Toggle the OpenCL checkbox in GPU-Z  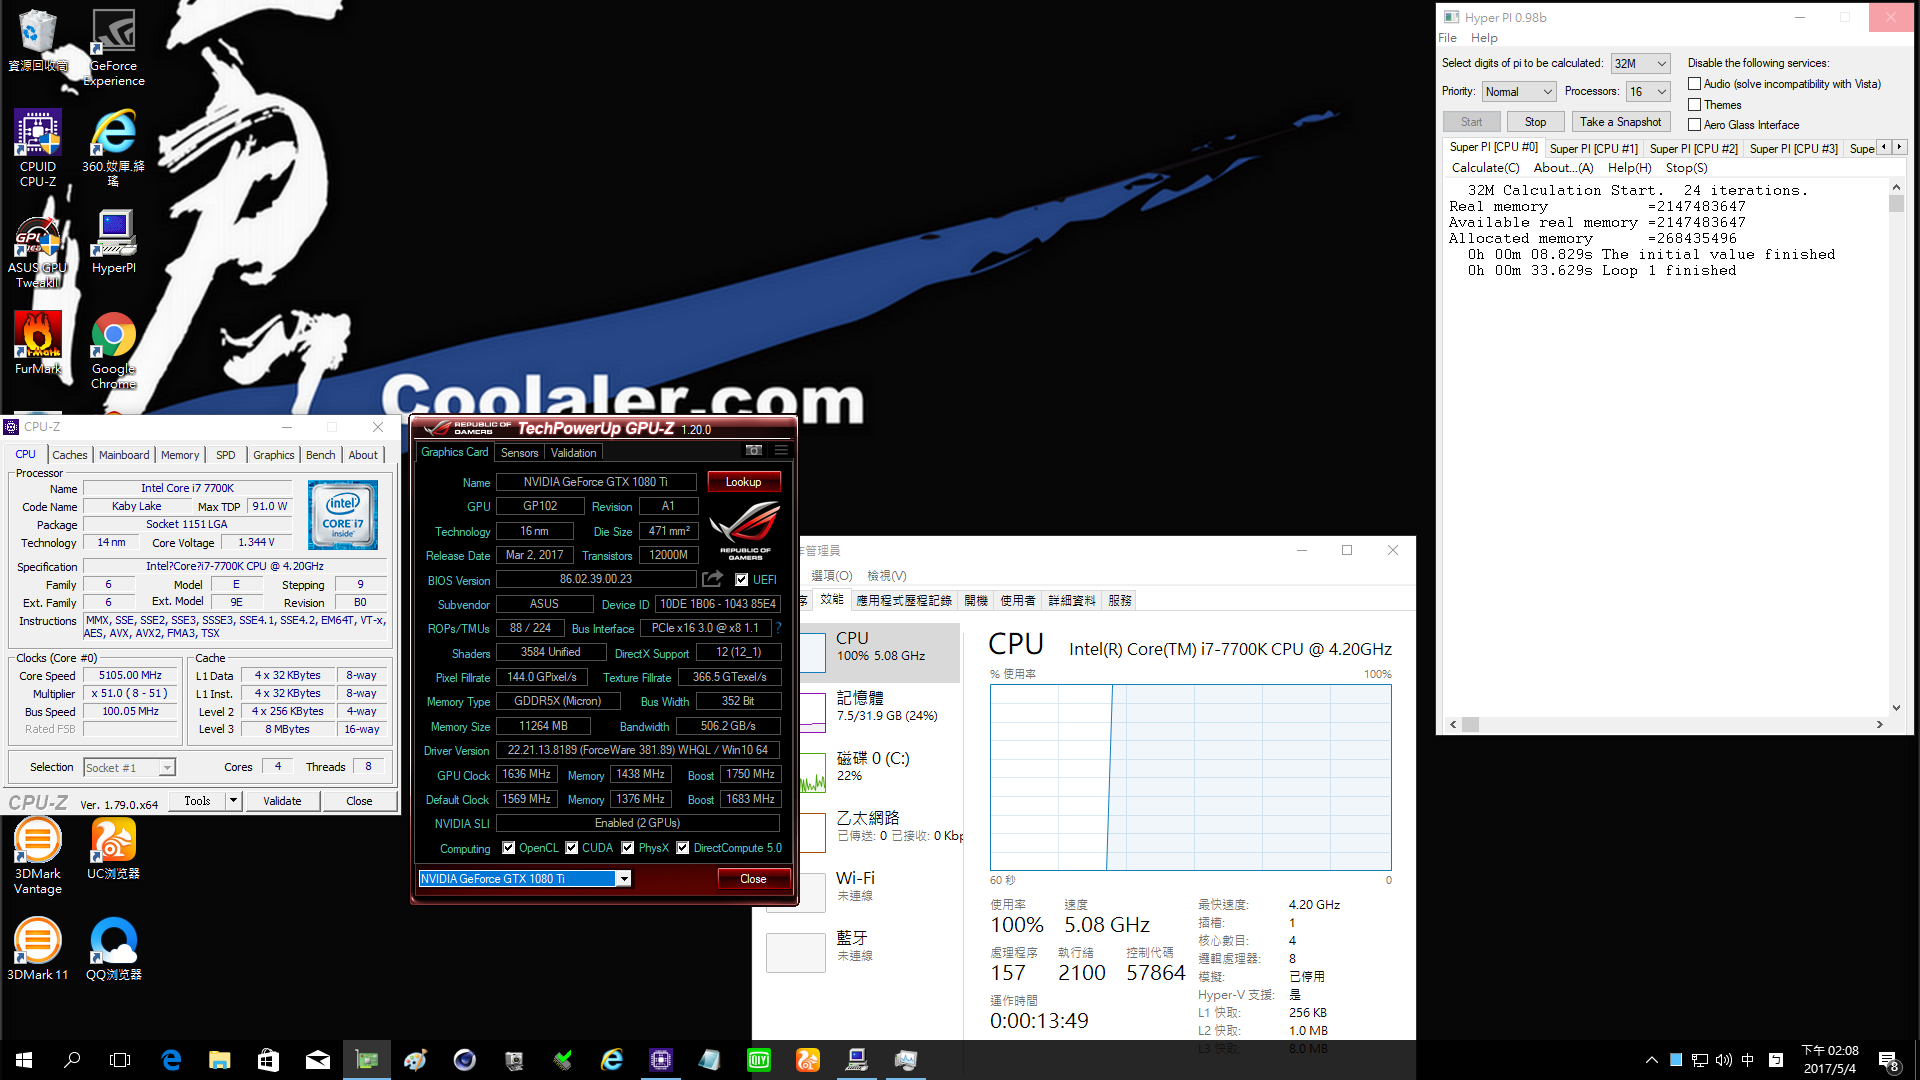[x=508, y=848]
